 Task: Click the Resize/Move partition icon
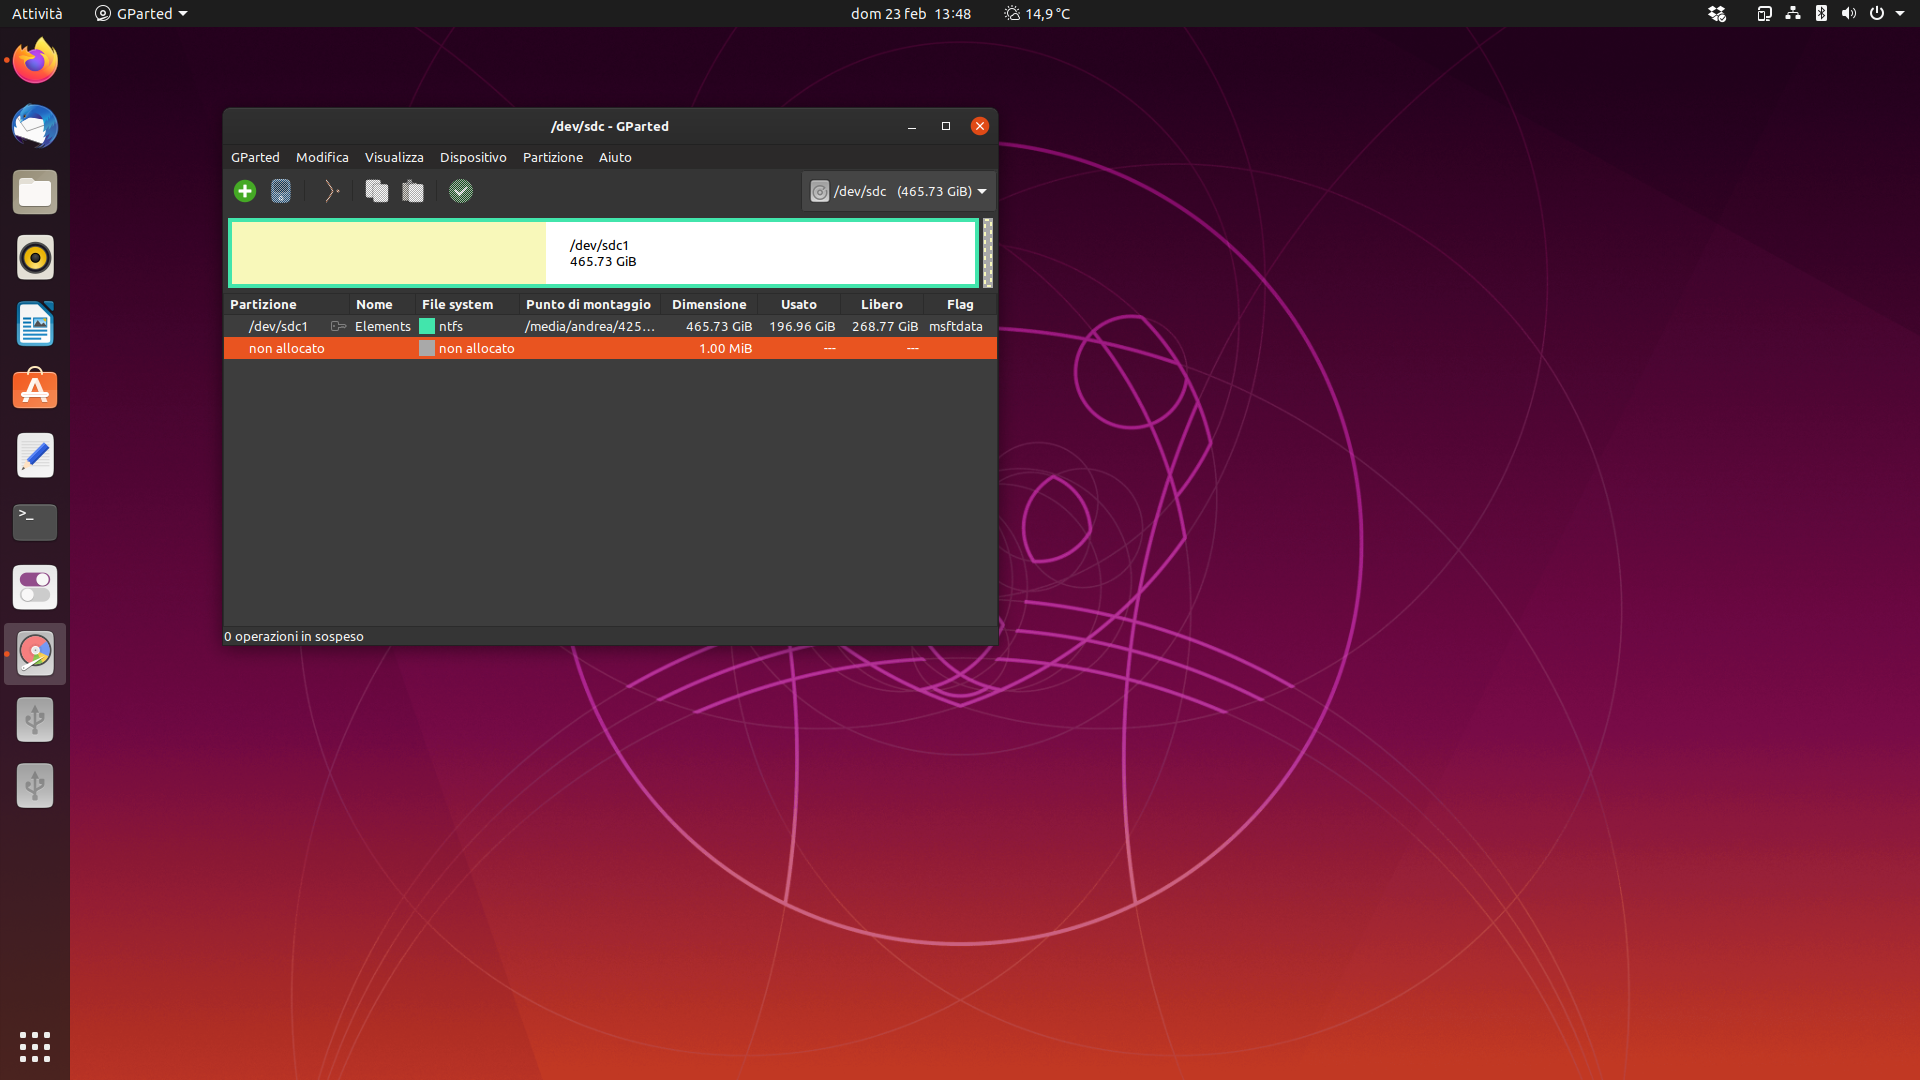tap(332, 191)
